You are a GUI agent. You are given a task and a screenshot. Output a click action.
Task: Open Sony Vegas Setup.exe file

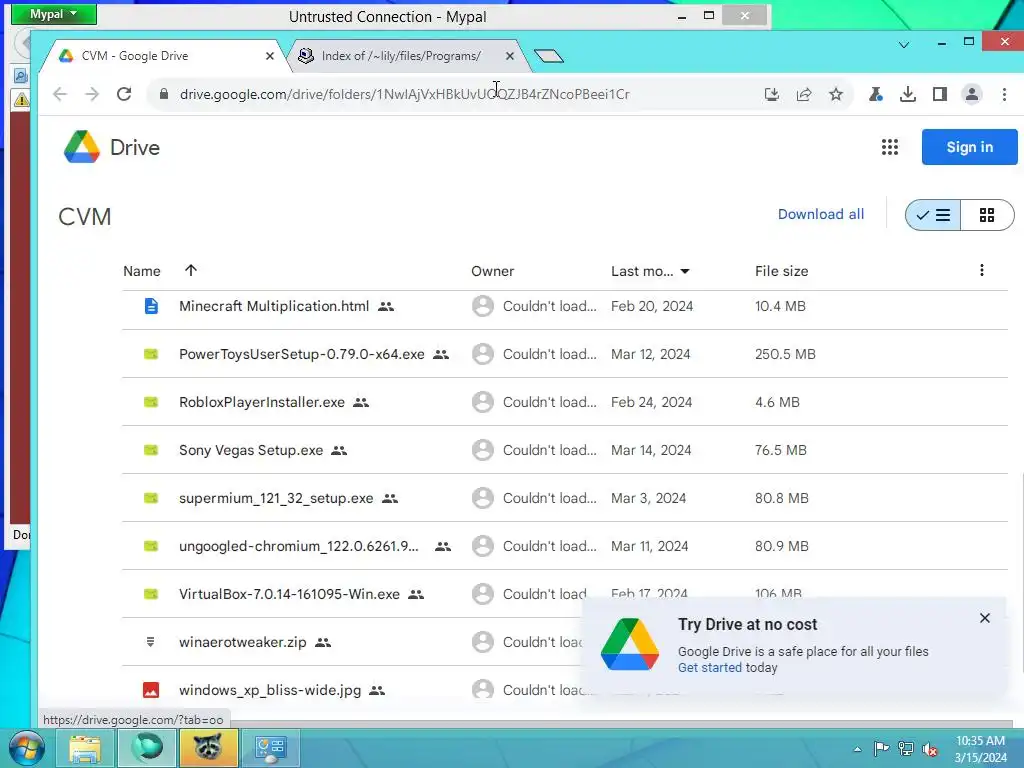[251, 450]
